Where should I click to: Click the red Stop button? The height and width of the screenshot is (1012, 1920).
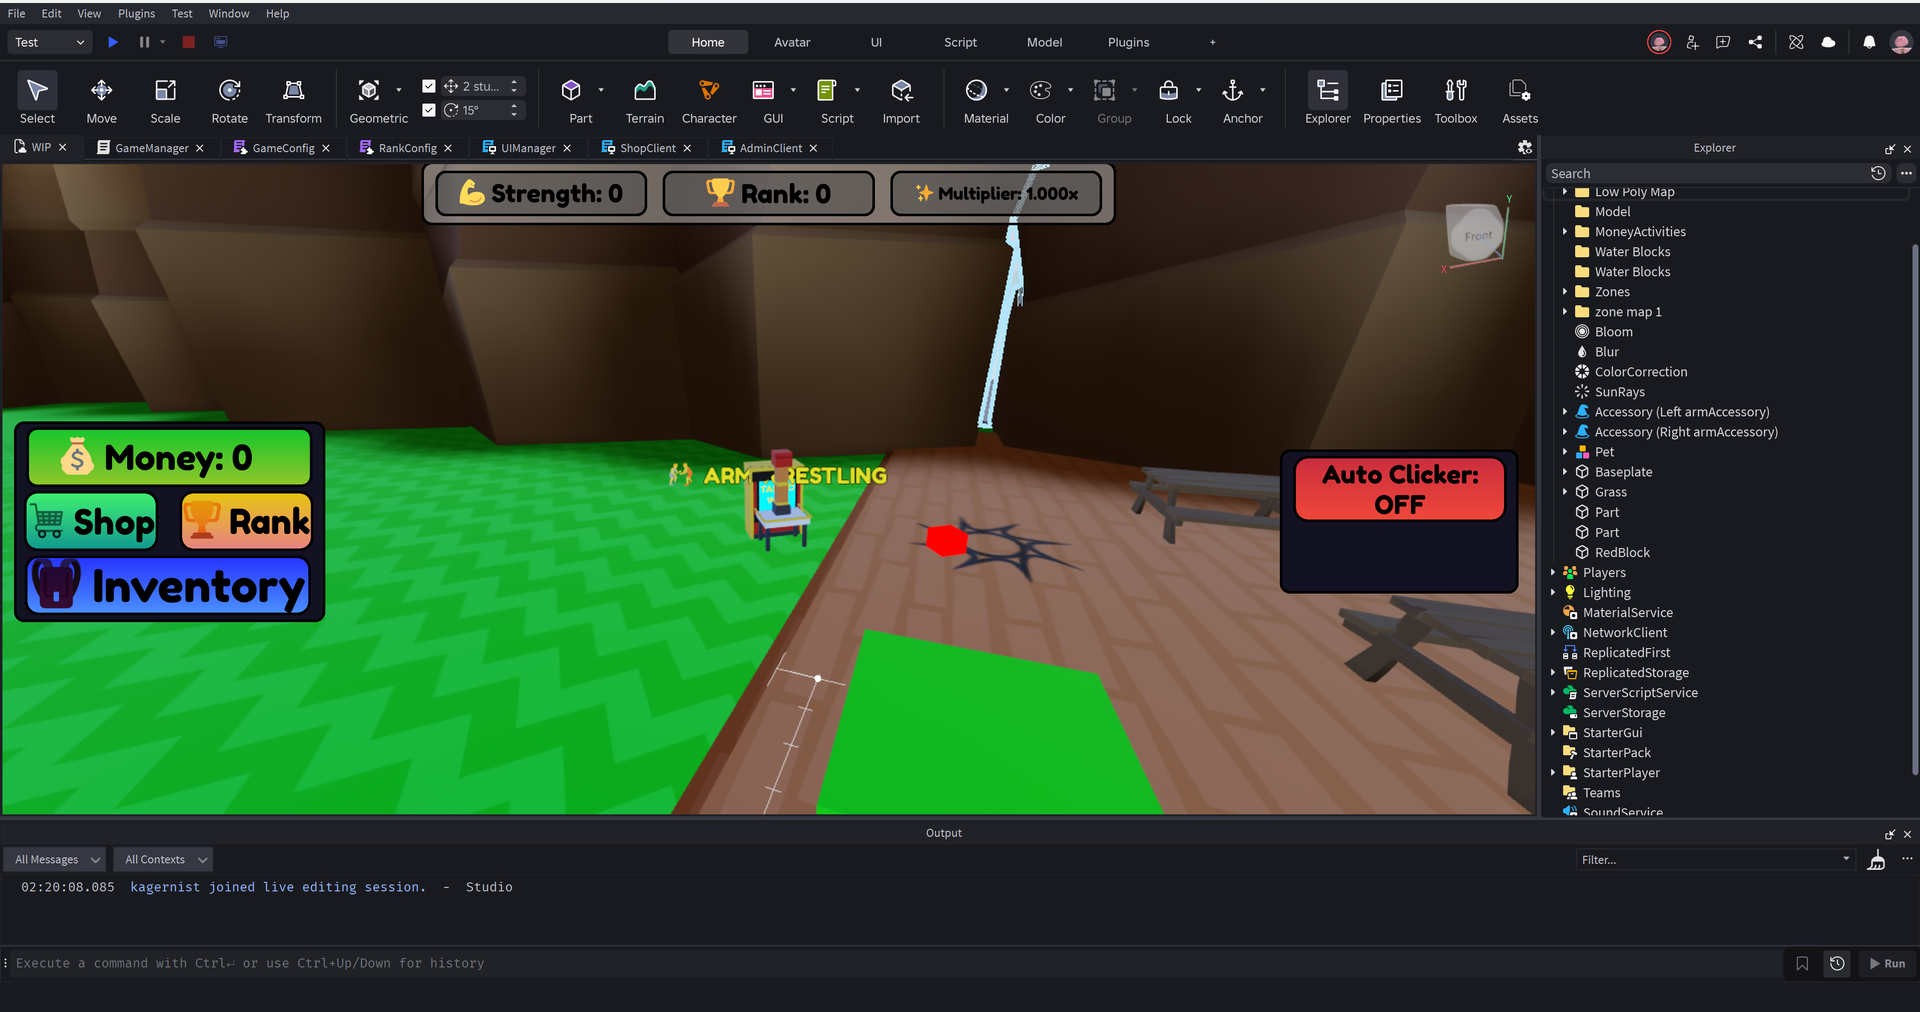coord(188,42)
